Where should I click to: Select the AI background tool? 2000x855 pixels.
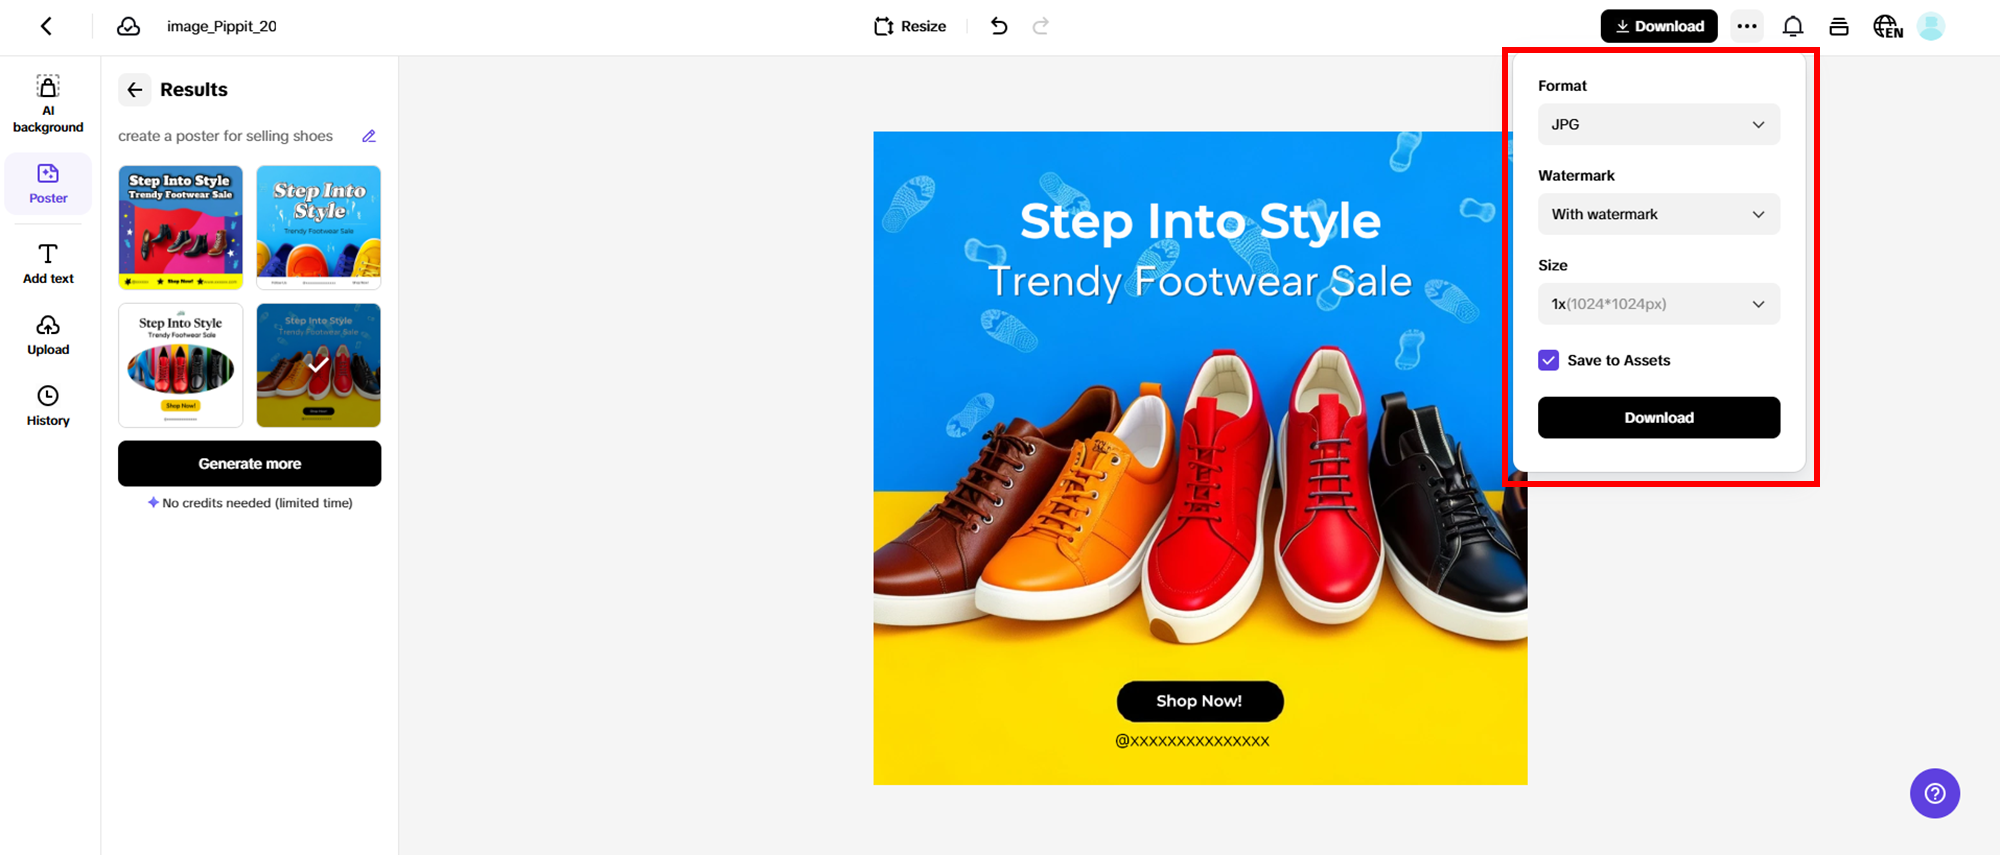pyautogui.click(x=48, y=104)
